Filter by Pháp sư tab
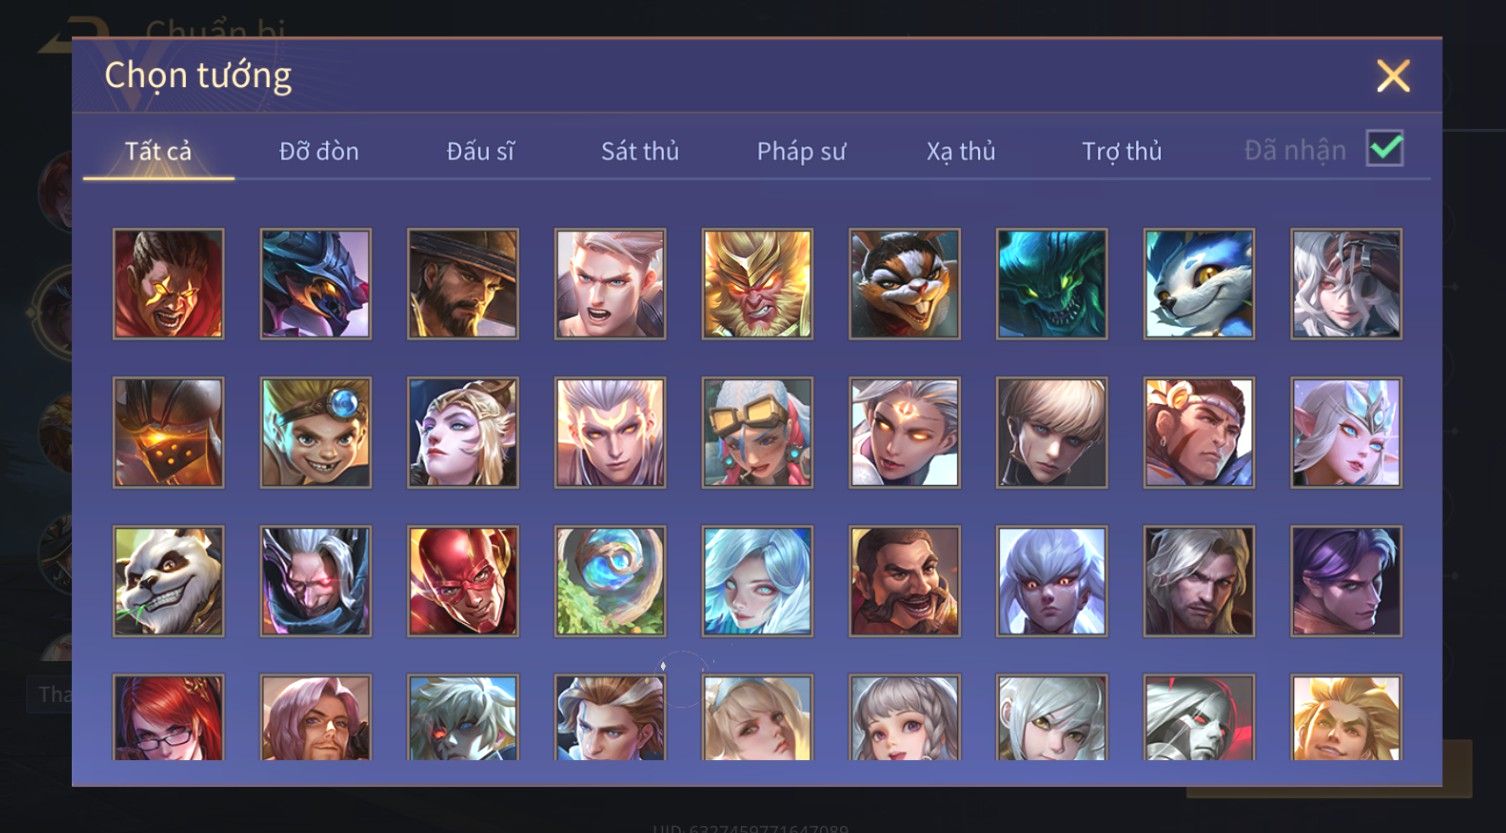 tap(801, 151)
